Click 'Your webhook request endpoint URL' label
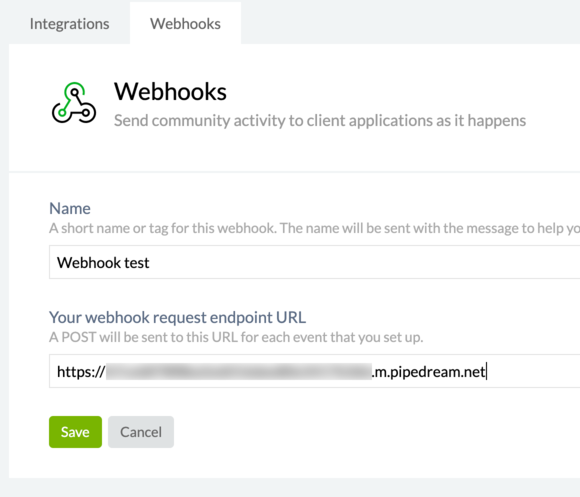 (178, 318)
